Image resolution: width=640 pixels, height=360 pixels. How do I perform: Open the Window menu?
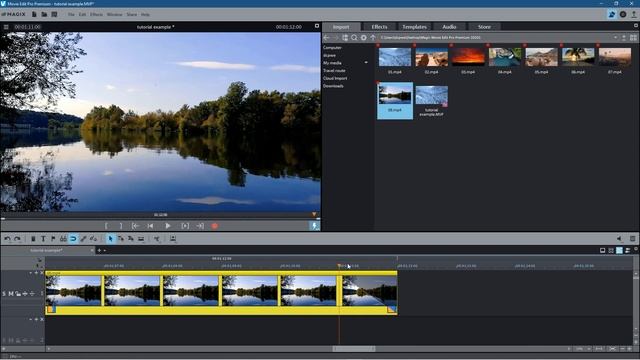tap(115, 15)
